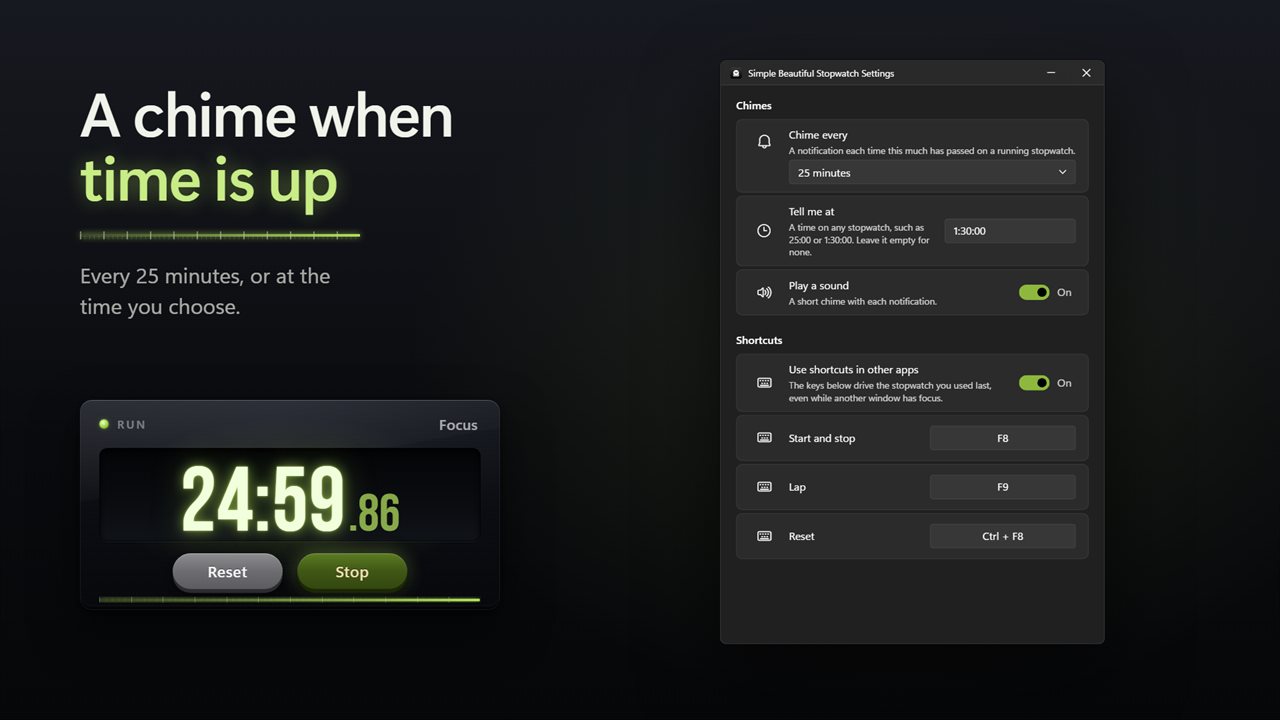Screen dimensions: 1280x720
Task: Click the green RUN status indicator light
Action: [x=104, y=424]
